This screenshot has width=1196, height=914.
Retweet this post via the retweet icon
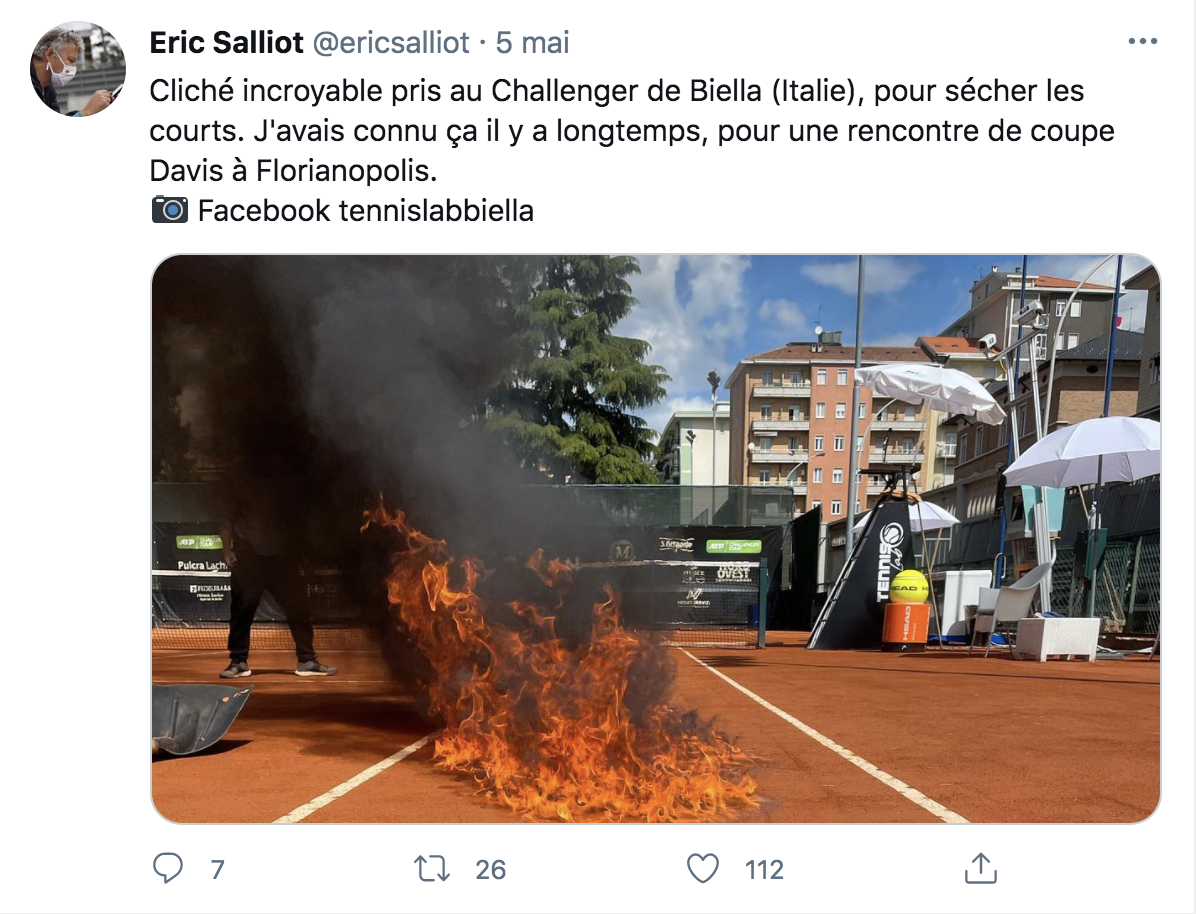pos(432,868)
